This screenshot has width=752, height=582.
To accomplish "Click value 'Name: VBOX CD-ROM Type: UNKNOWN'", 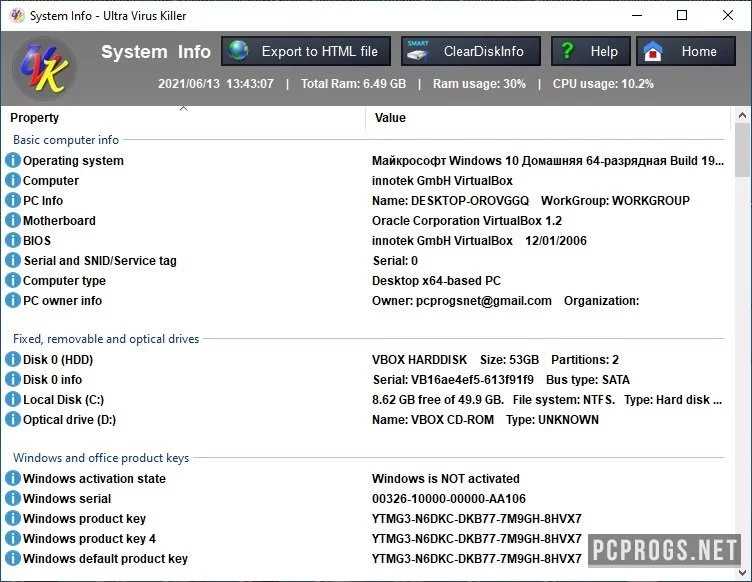I will click(x=485, y=419).
